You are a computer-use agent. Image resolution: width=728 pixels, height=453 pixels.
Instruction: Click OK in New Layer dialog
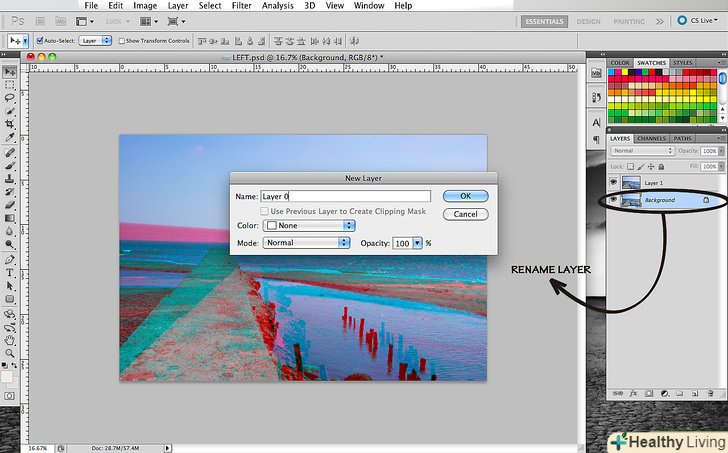point(465,196)
